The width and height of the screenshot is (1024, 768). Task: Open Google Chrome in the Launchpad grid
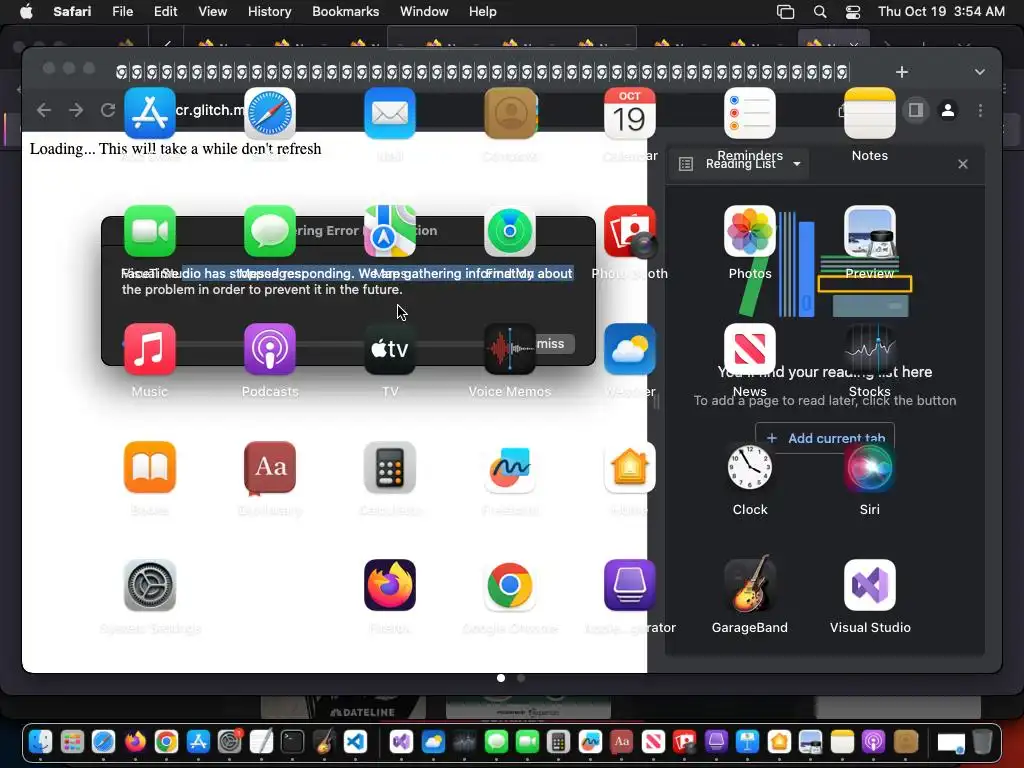click(510, 585)
